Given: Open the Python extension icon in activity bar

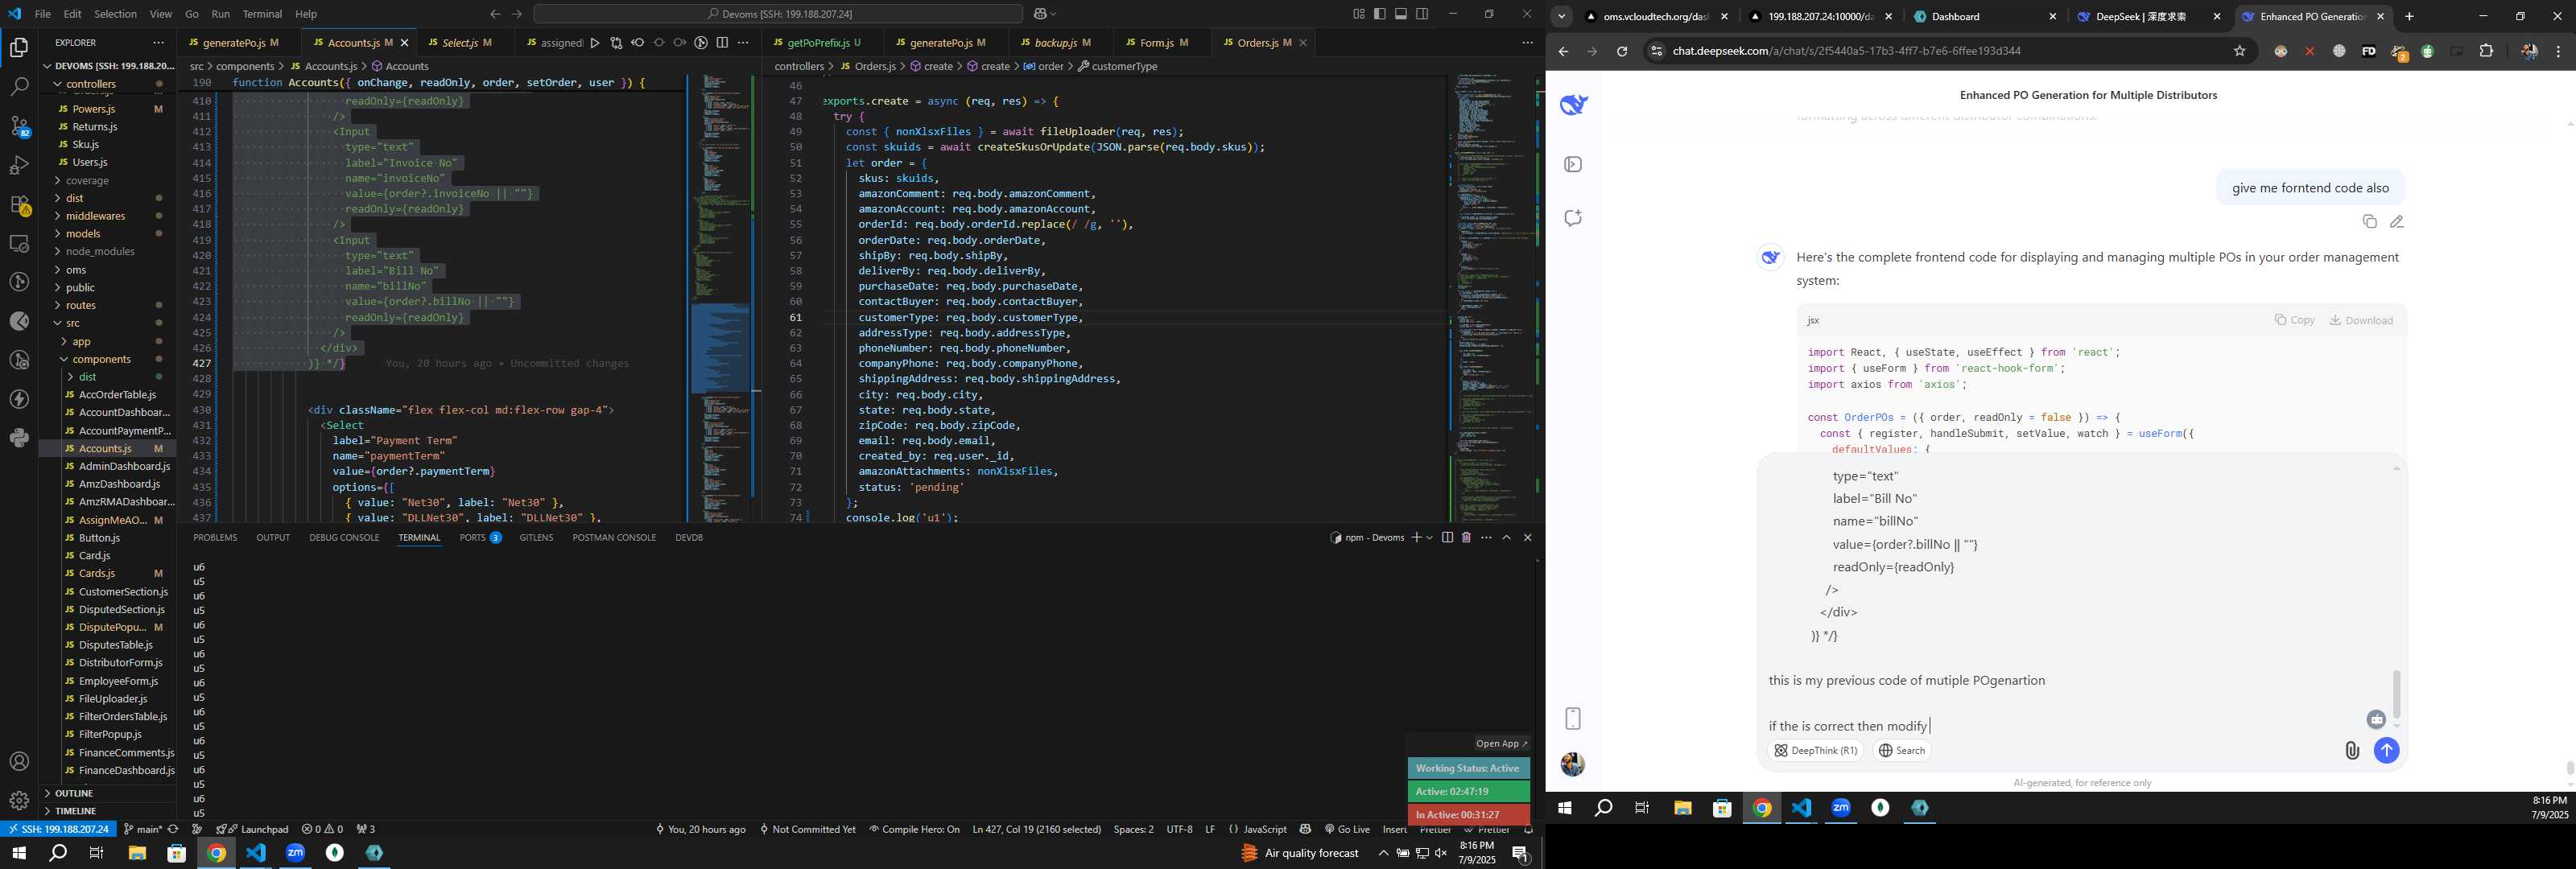Looking at the screenshot, I should tap(19, 438).
